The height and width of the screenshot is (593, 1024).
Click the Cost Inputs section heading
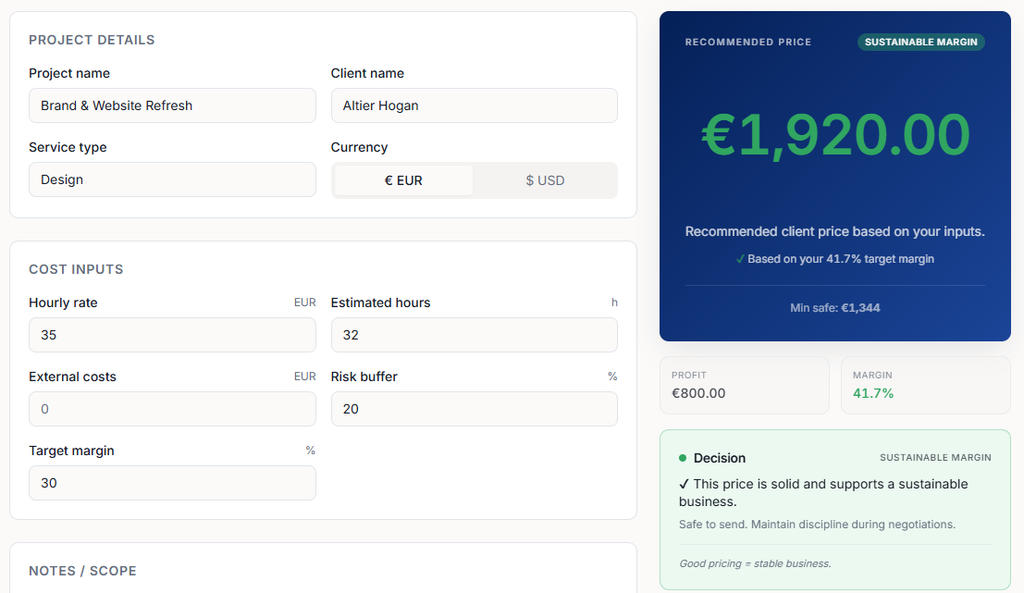pyautogui.click(x=76, y=269)
